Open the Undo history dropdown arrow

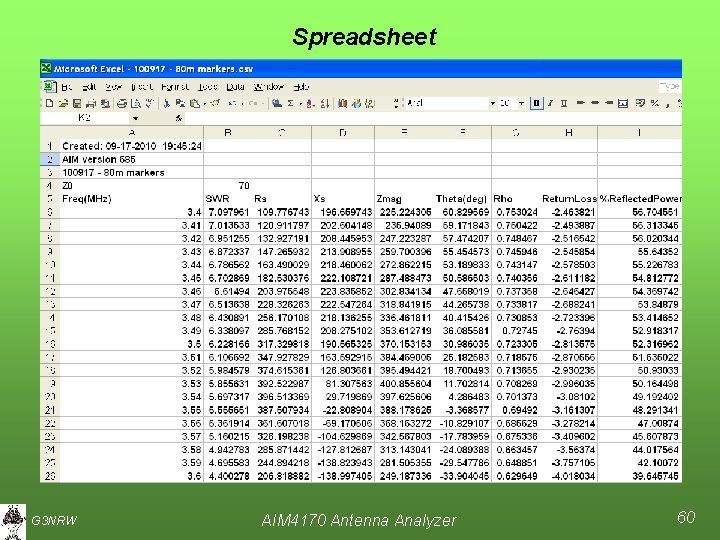tap(242, 104)
